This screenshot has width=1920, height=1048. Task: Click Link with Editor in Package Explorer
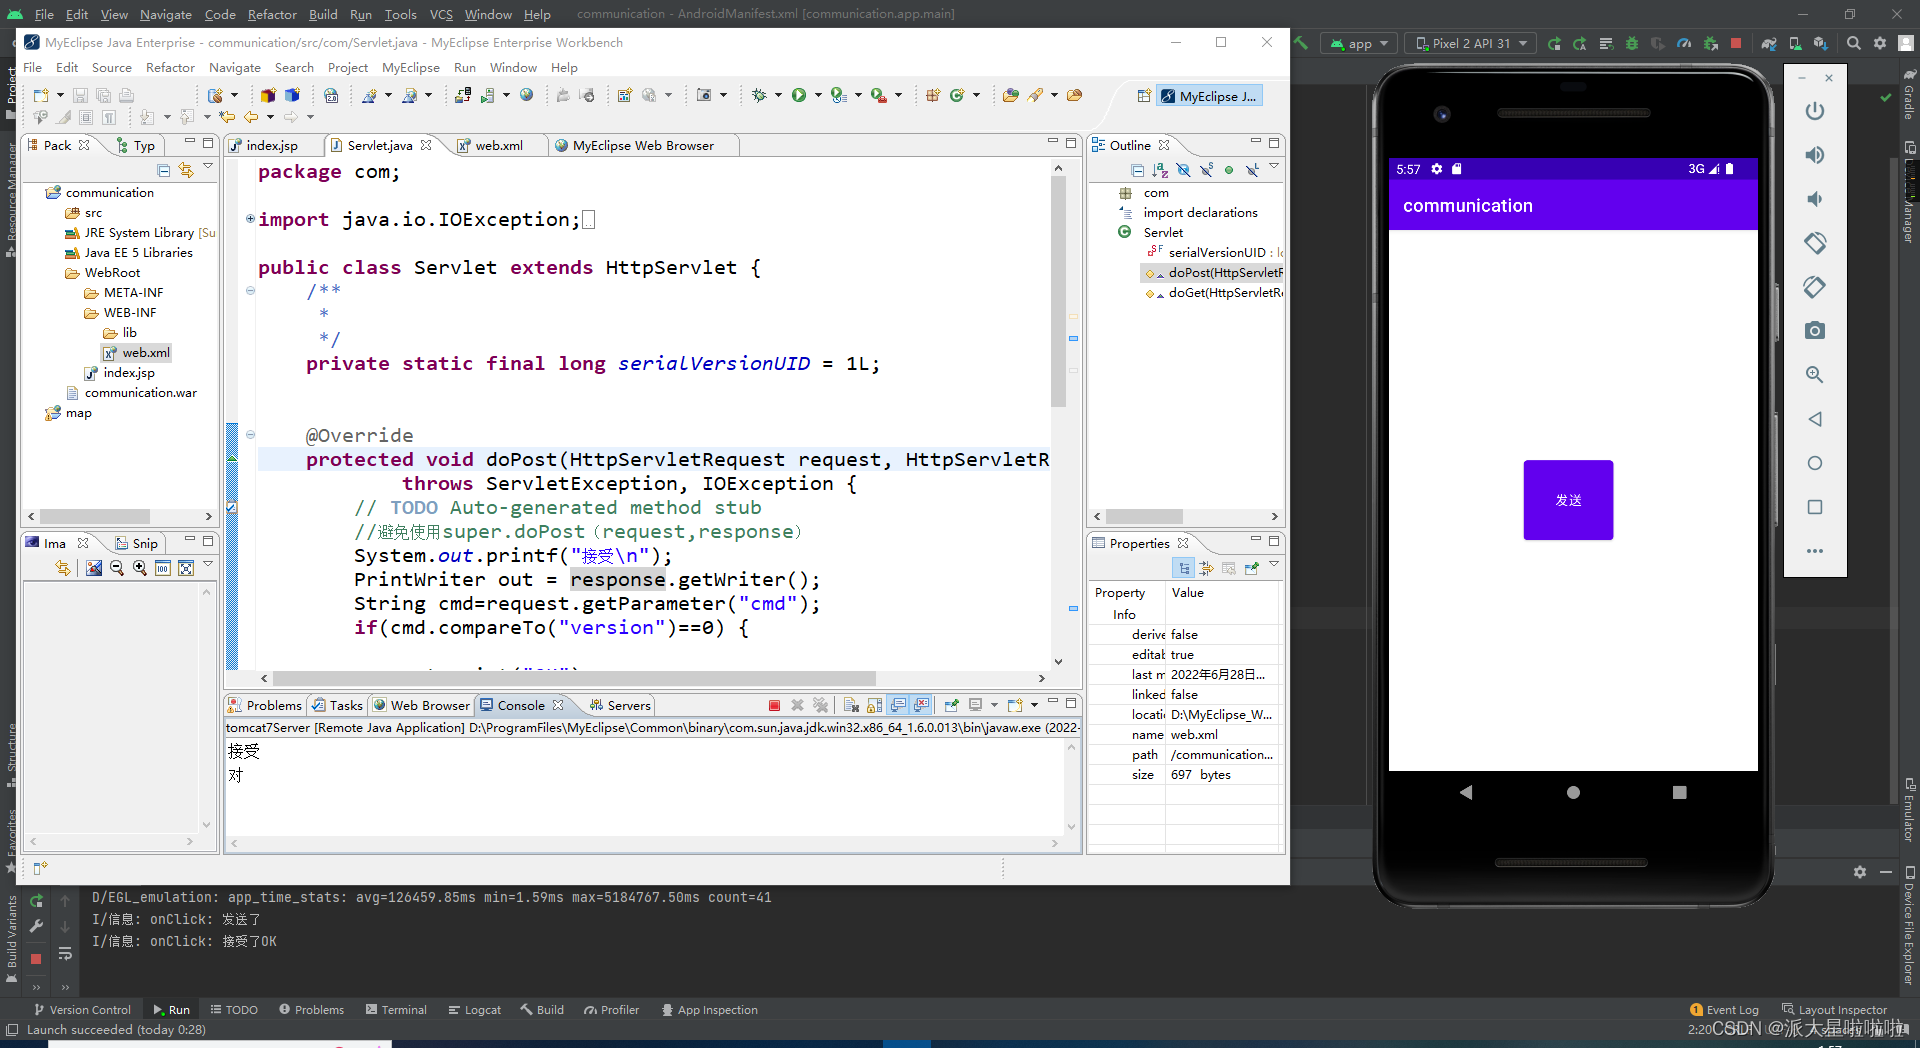coord(186,169)
